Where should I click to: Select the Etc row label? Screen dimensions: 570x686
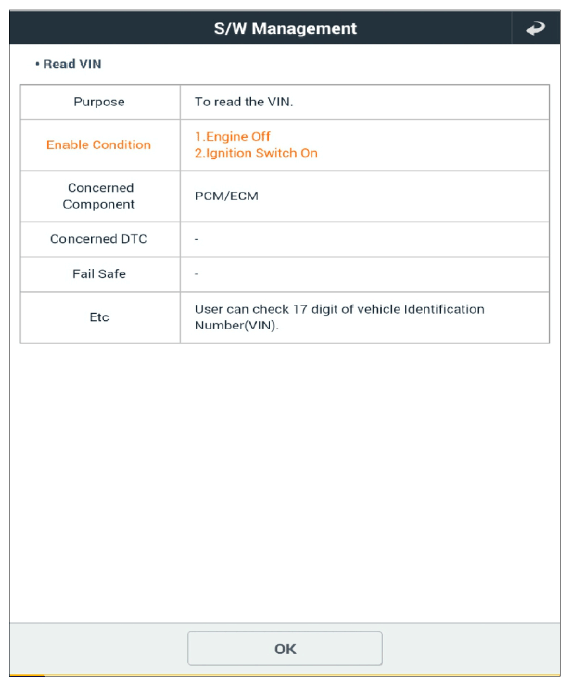point(99,317)
